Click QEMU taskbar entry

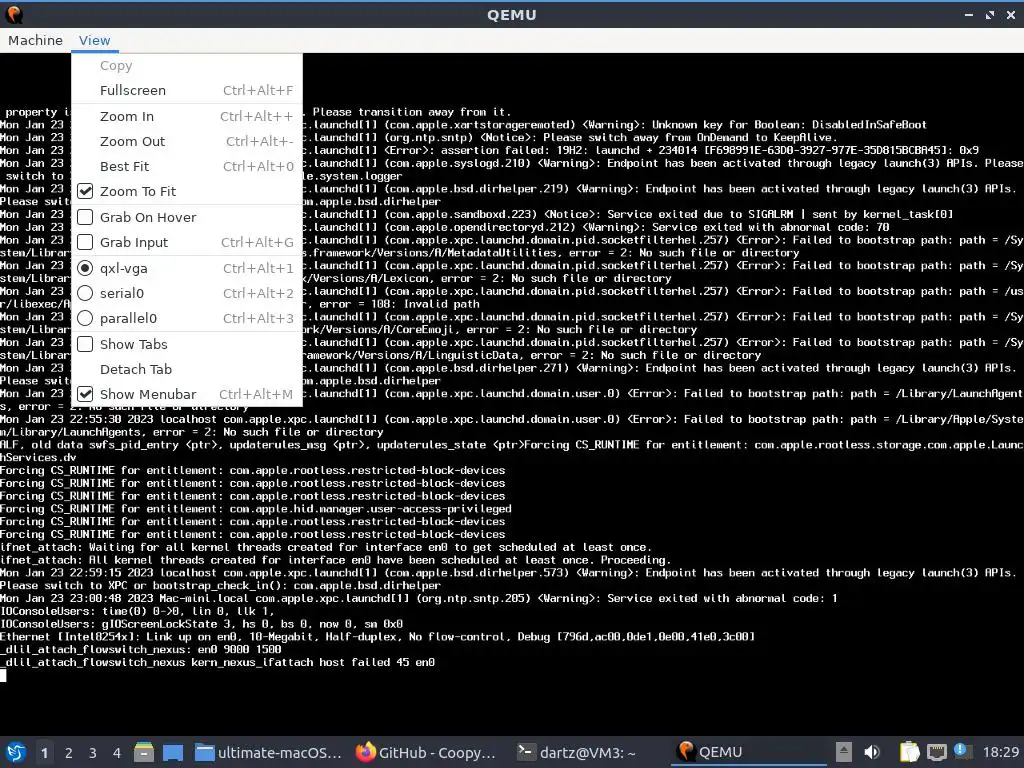748,752
